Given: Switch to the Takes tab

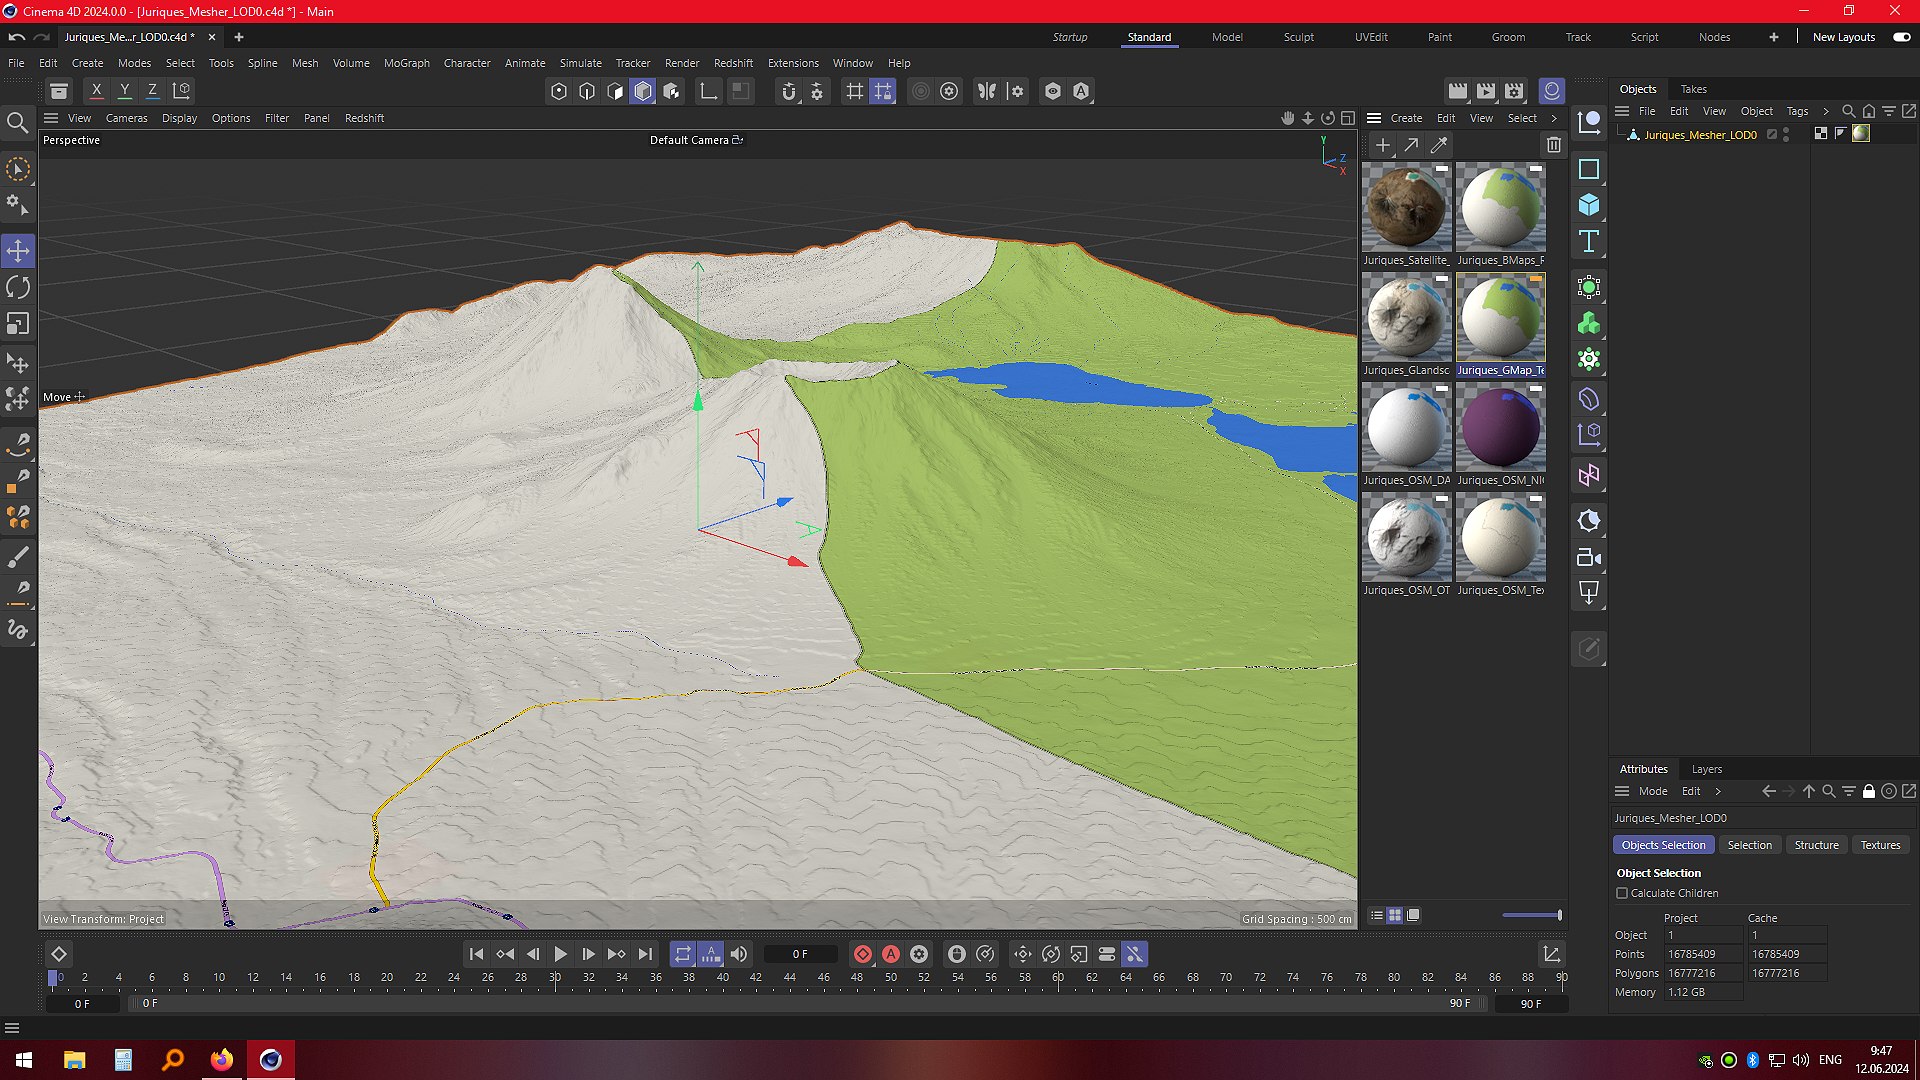Looking at the screenshot, I should pos(1693,89).
